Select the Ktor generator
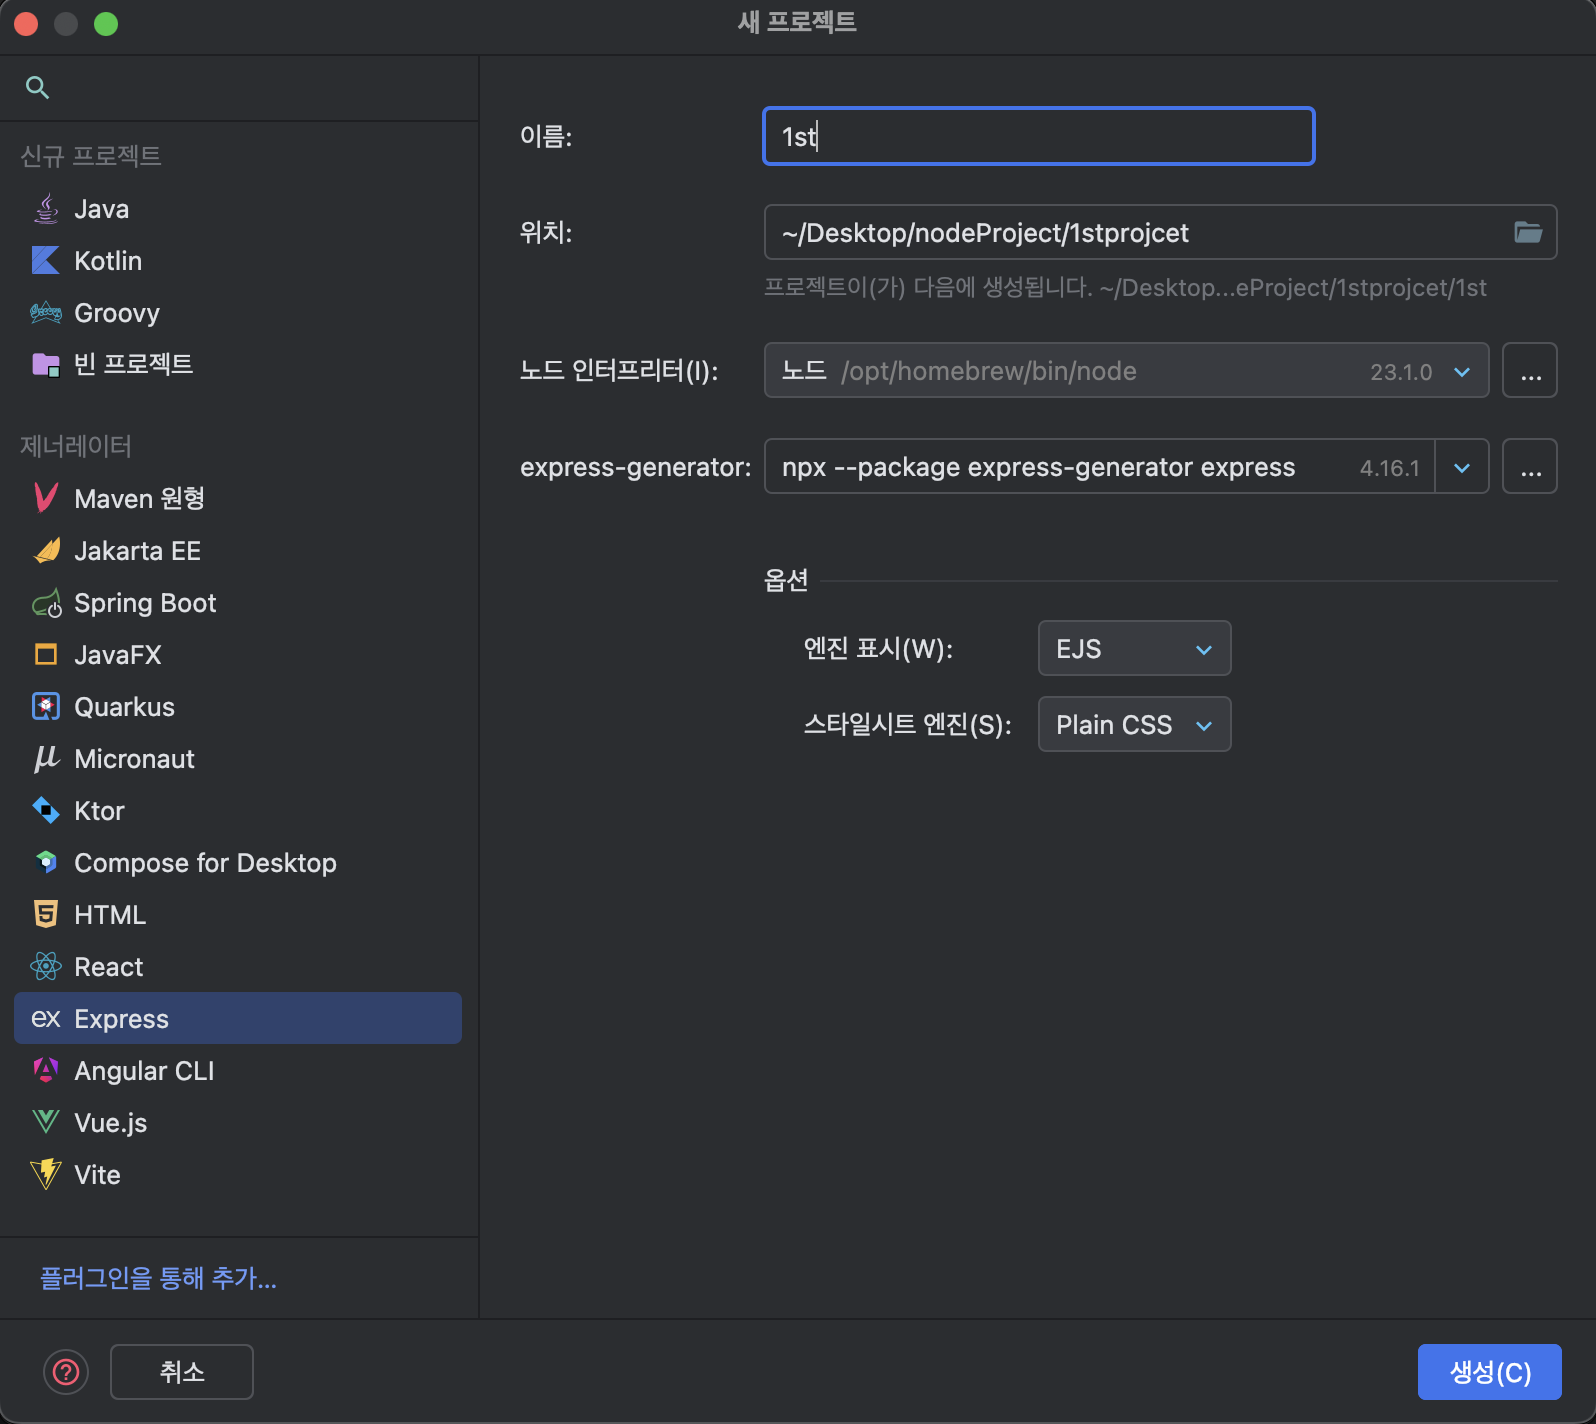Image resolution: width=1596 pixels, height=1424 pixels. click(x=238, y=811)
